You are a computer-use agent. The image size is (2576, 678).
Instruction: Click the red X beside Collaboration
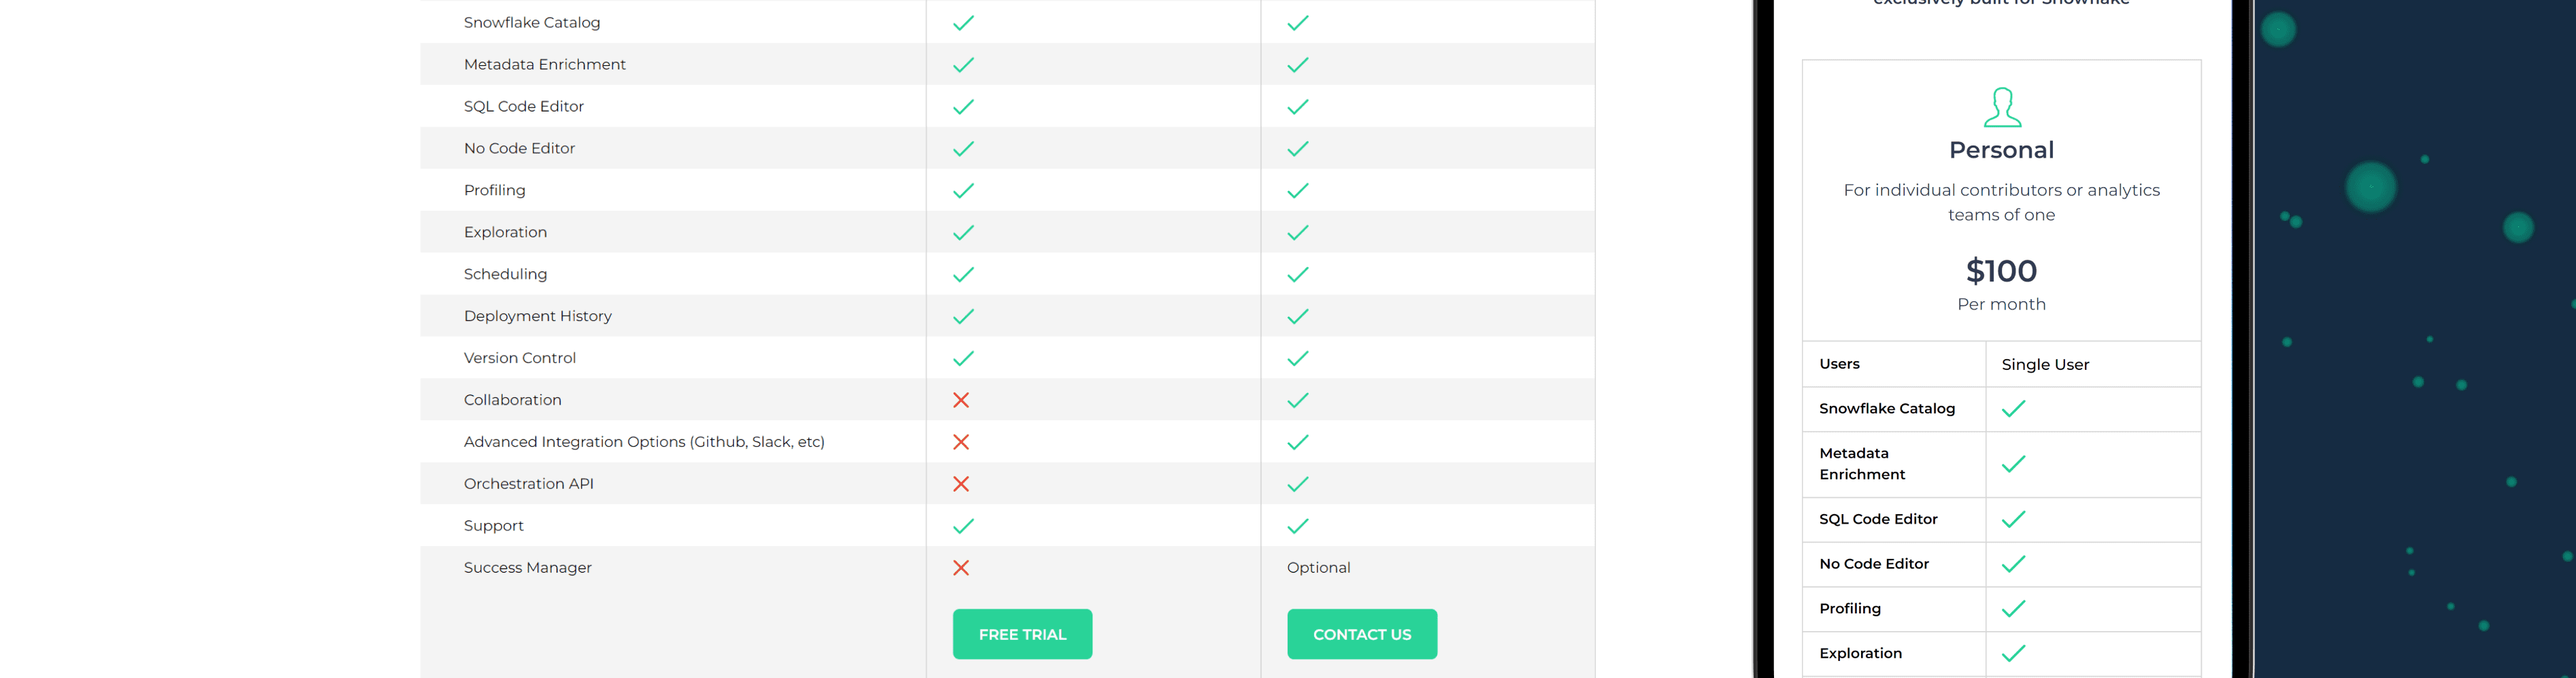pyautogui.click(x=961, y=400)
